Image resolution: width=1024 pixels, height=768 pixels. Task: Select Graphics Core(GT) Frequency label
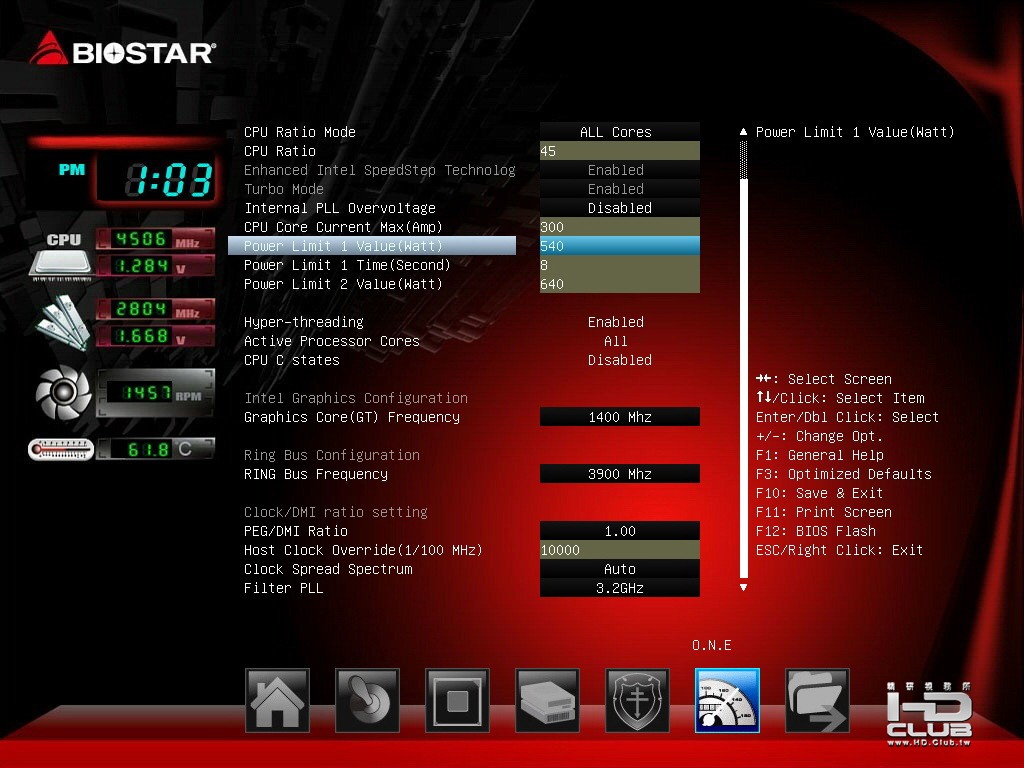tap(351, 417)
